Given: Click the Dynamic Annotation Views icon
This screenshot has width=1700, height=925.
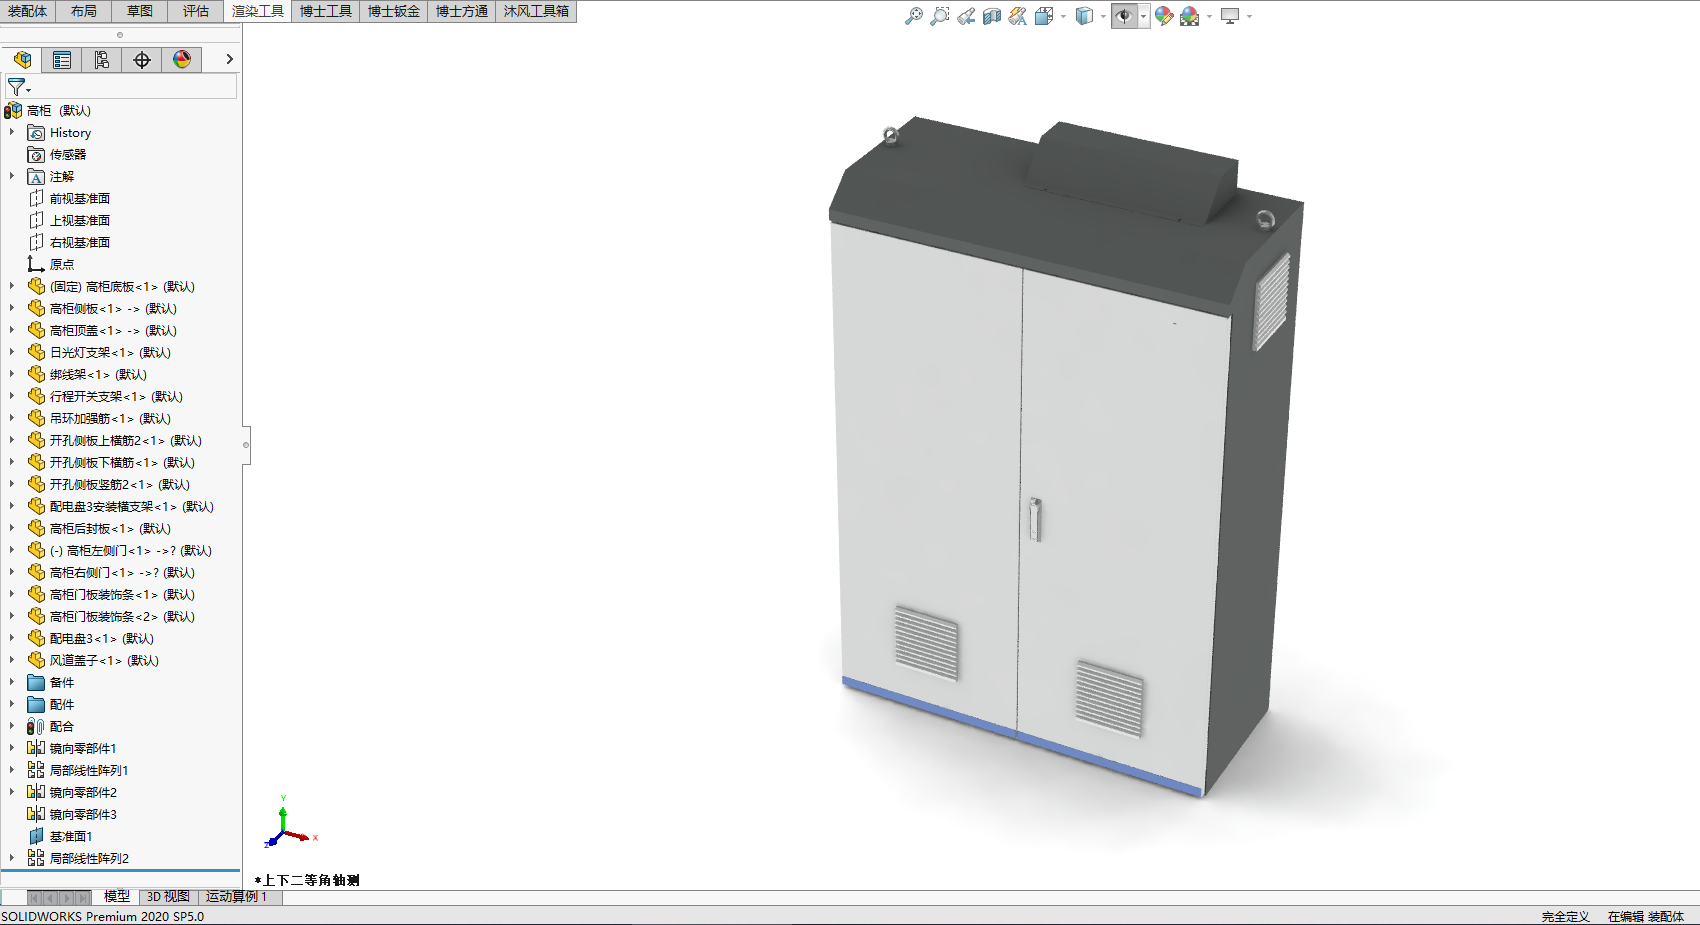Looking at the screenshot, I should point(1017,16).
